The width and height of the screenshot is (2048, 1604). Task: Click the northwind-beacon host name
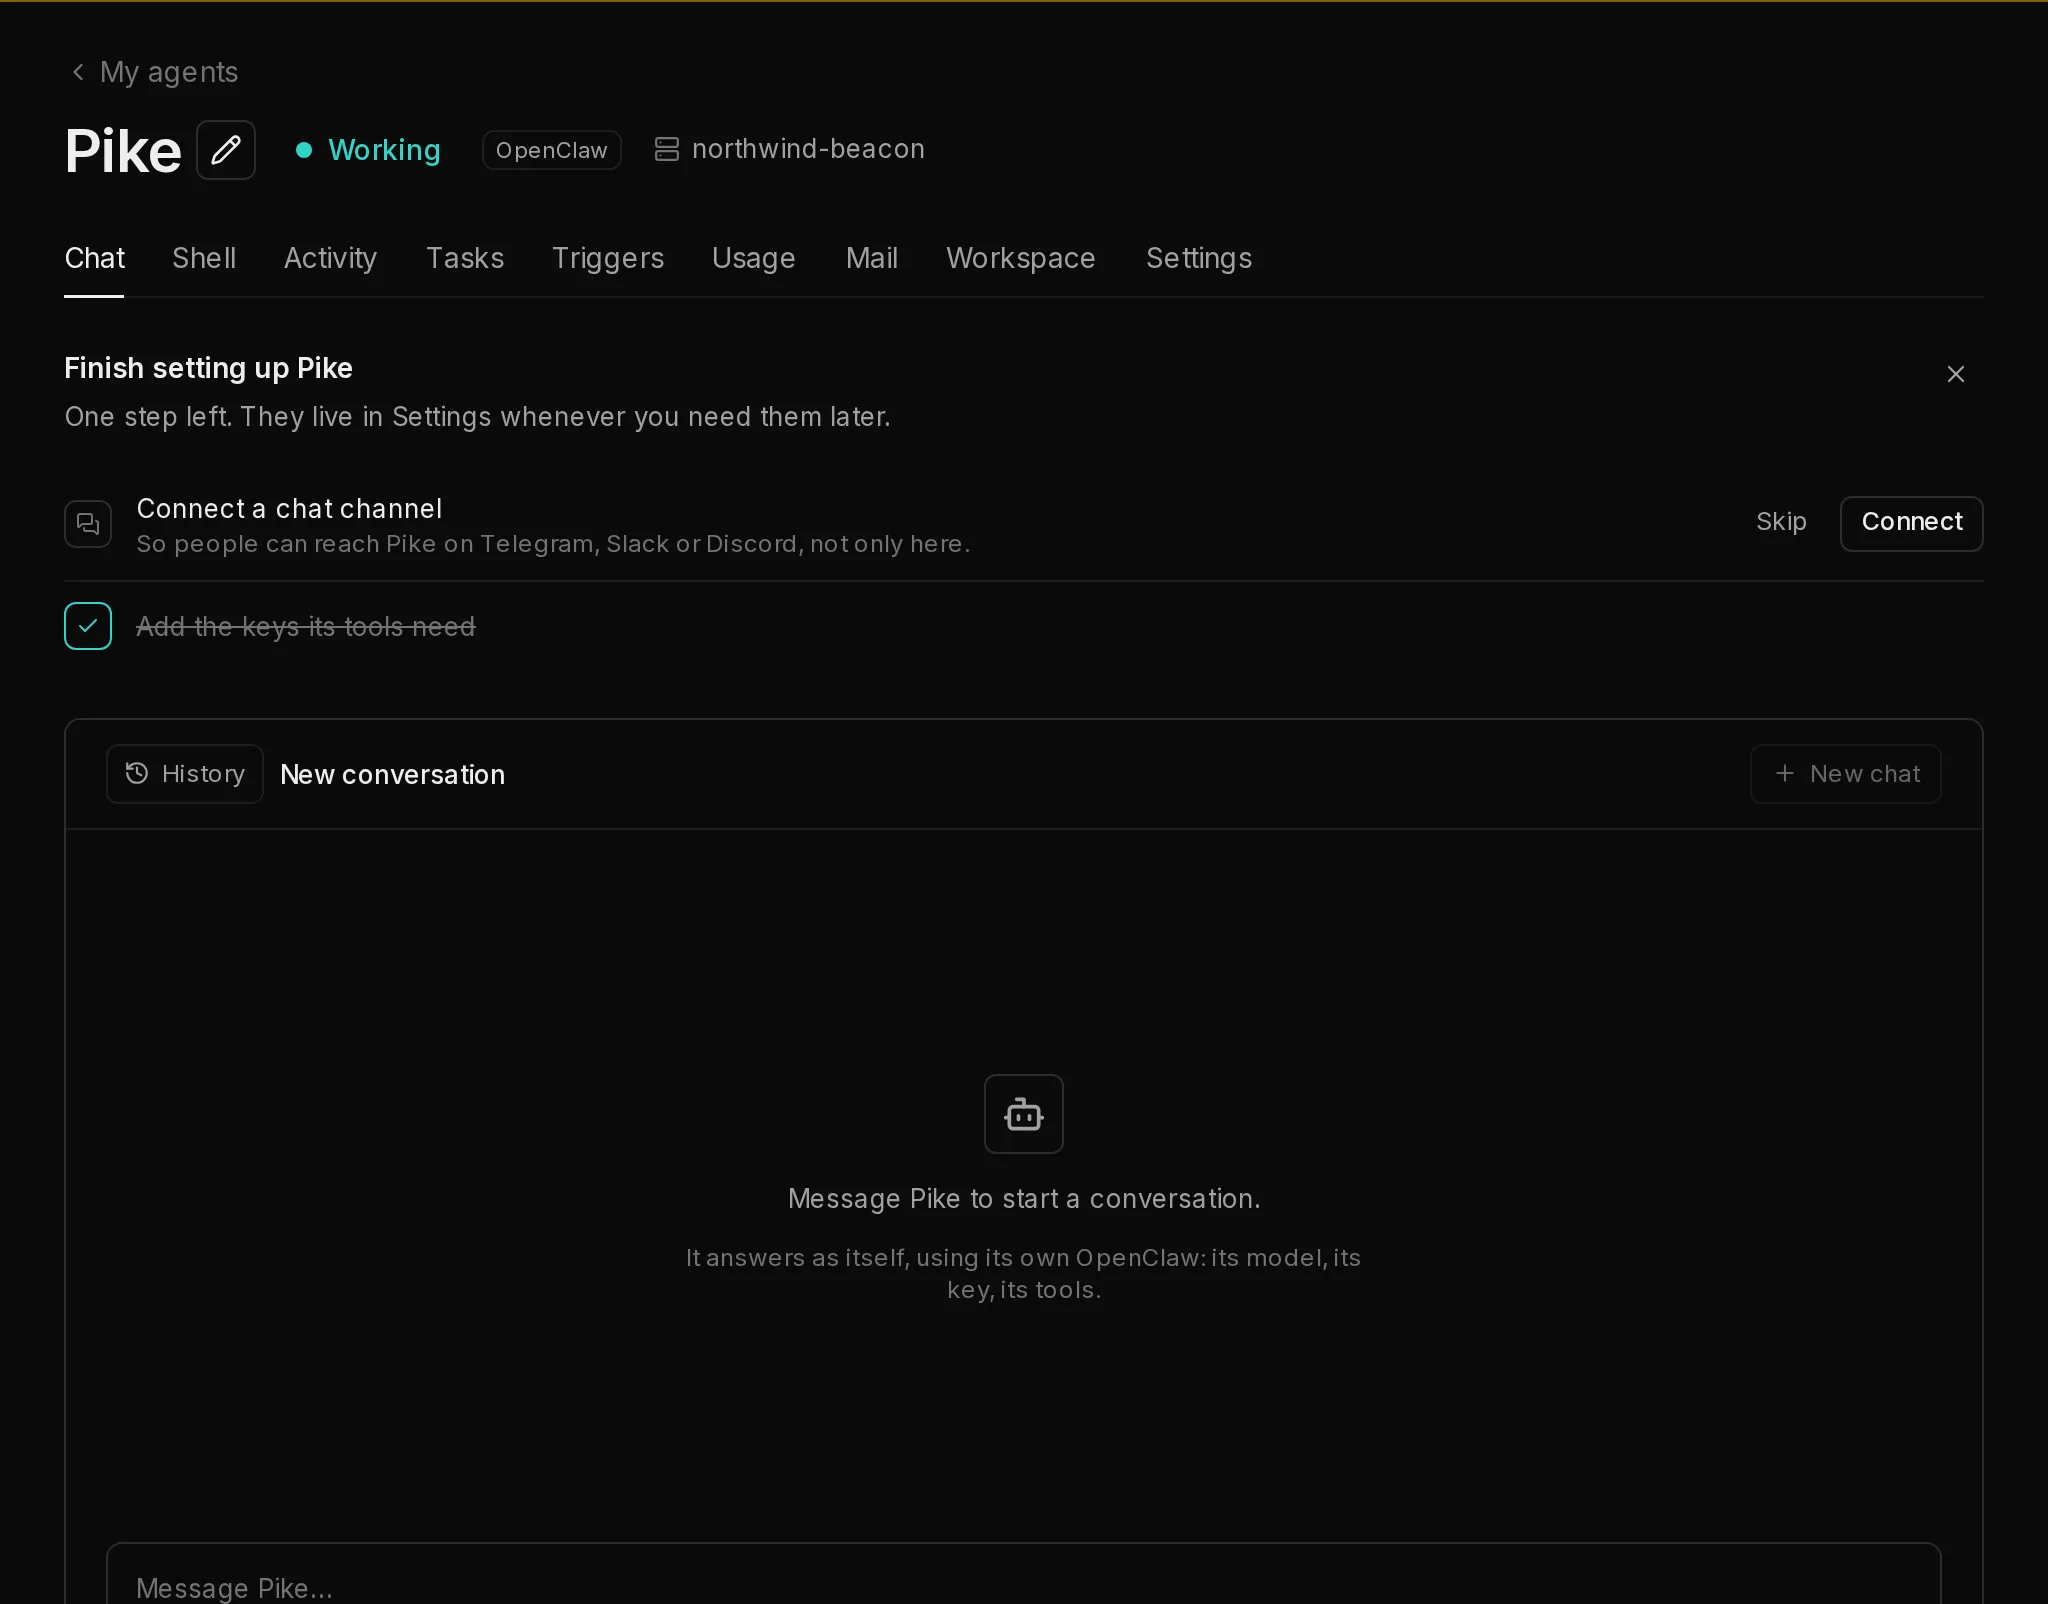pyautogui.click(x=808, y=149)
